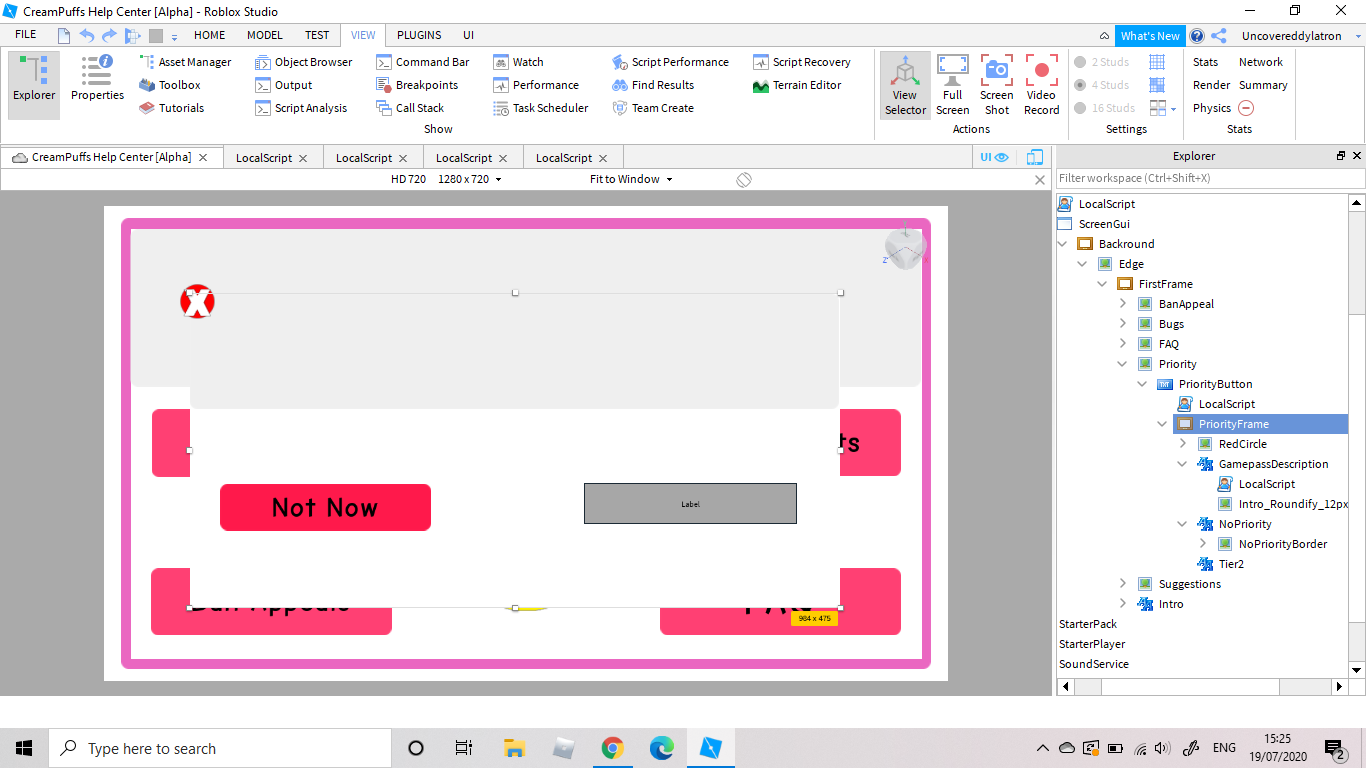
Task: Collapse the PriorityFrame tree node
Action: [x=1163, y=424]
